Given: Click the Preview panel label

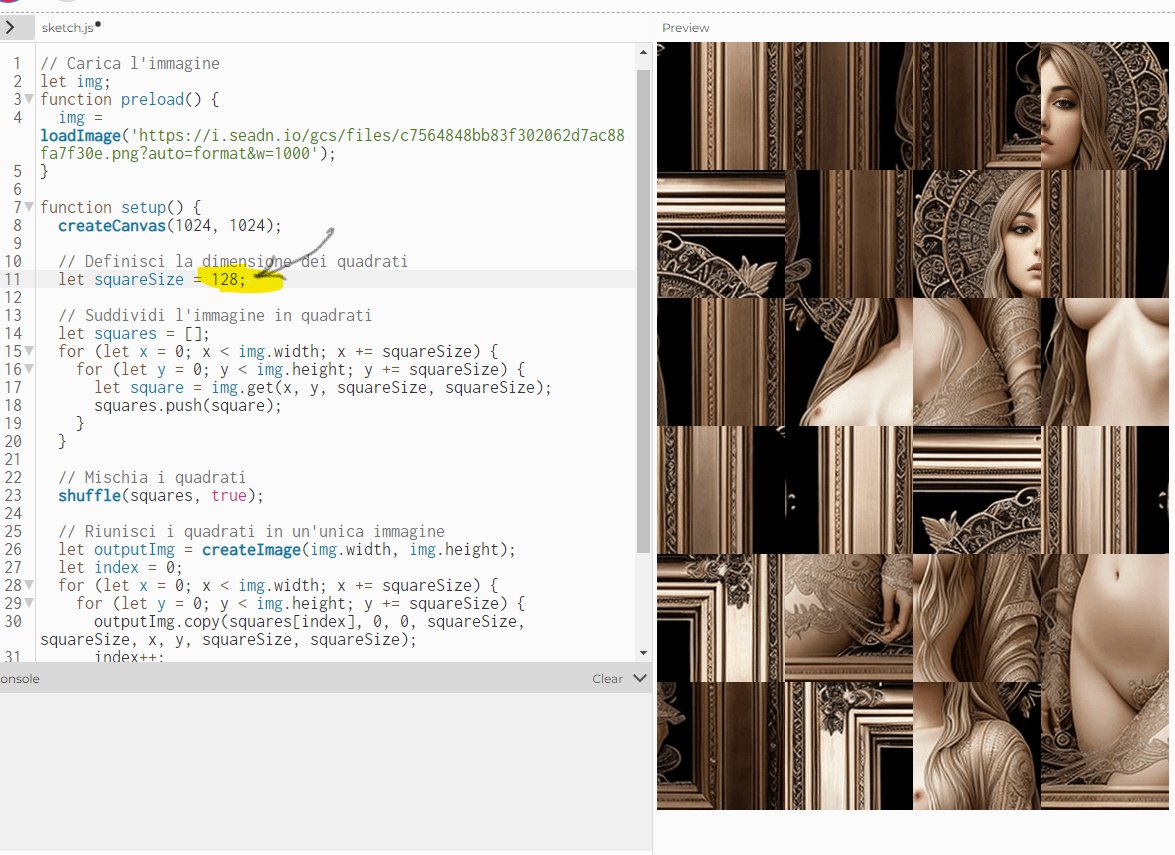Looking at the screenshot, I should 685,28.
